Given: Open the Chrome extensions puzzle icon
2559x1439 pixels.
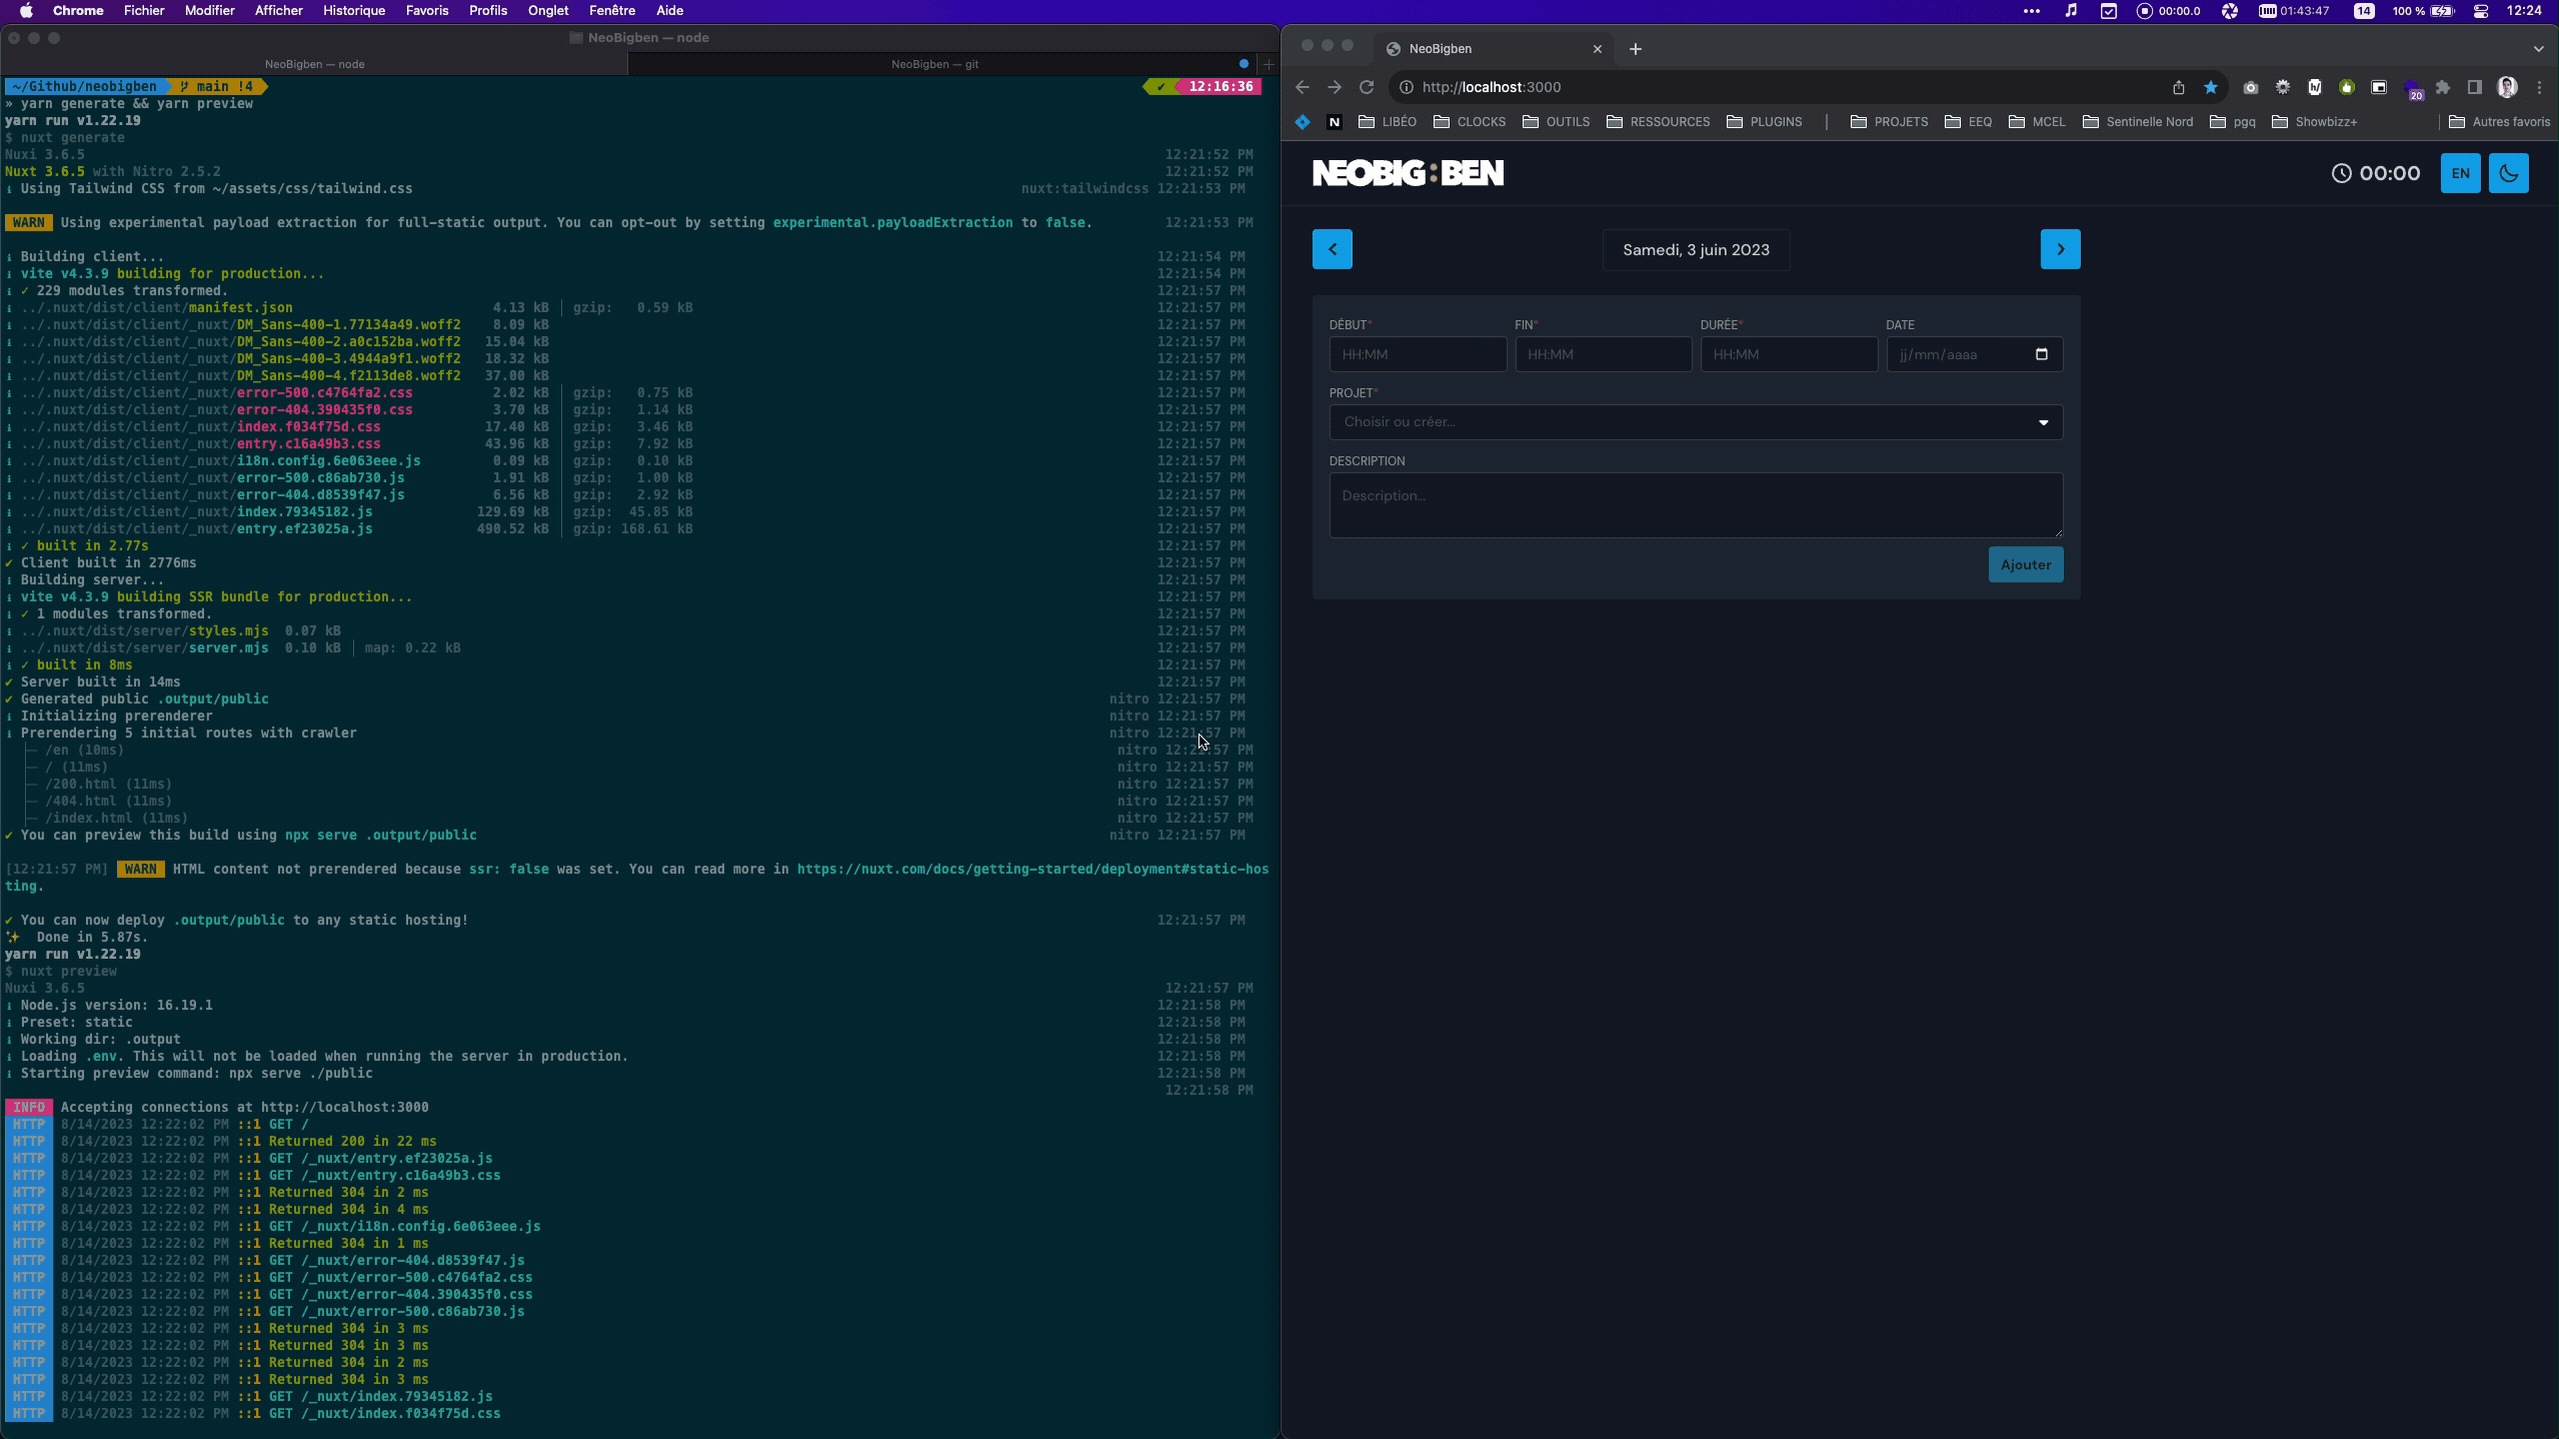Looking at the screenshot, I should 2442,88.
